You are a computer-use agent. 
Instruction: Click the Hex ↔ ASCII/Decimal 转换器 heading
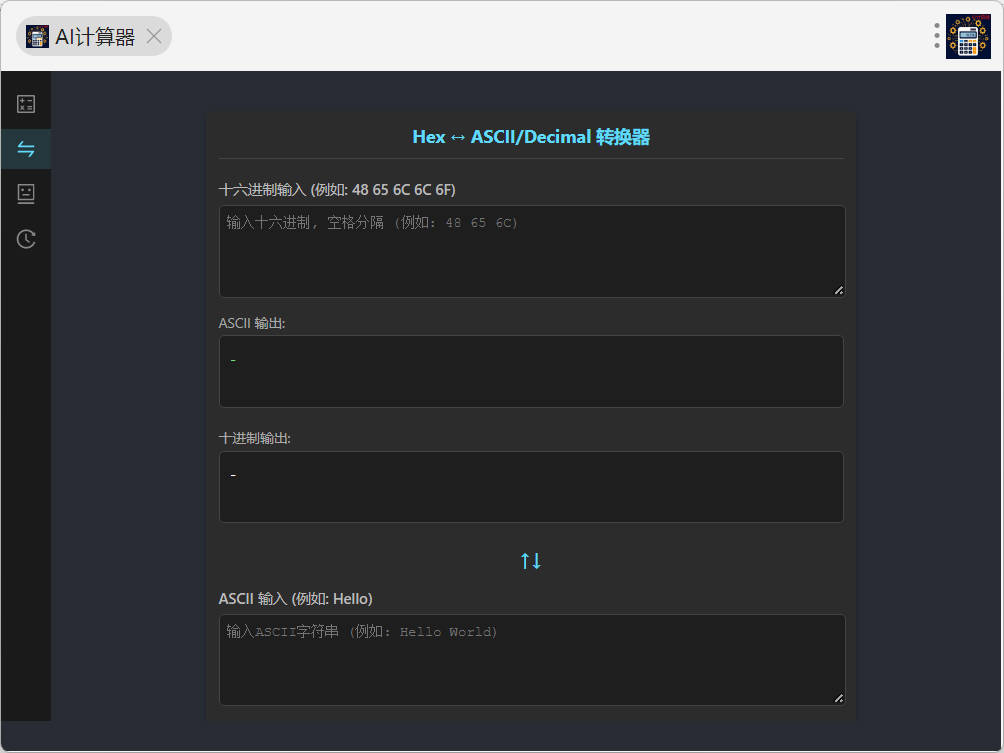point(531,137)
